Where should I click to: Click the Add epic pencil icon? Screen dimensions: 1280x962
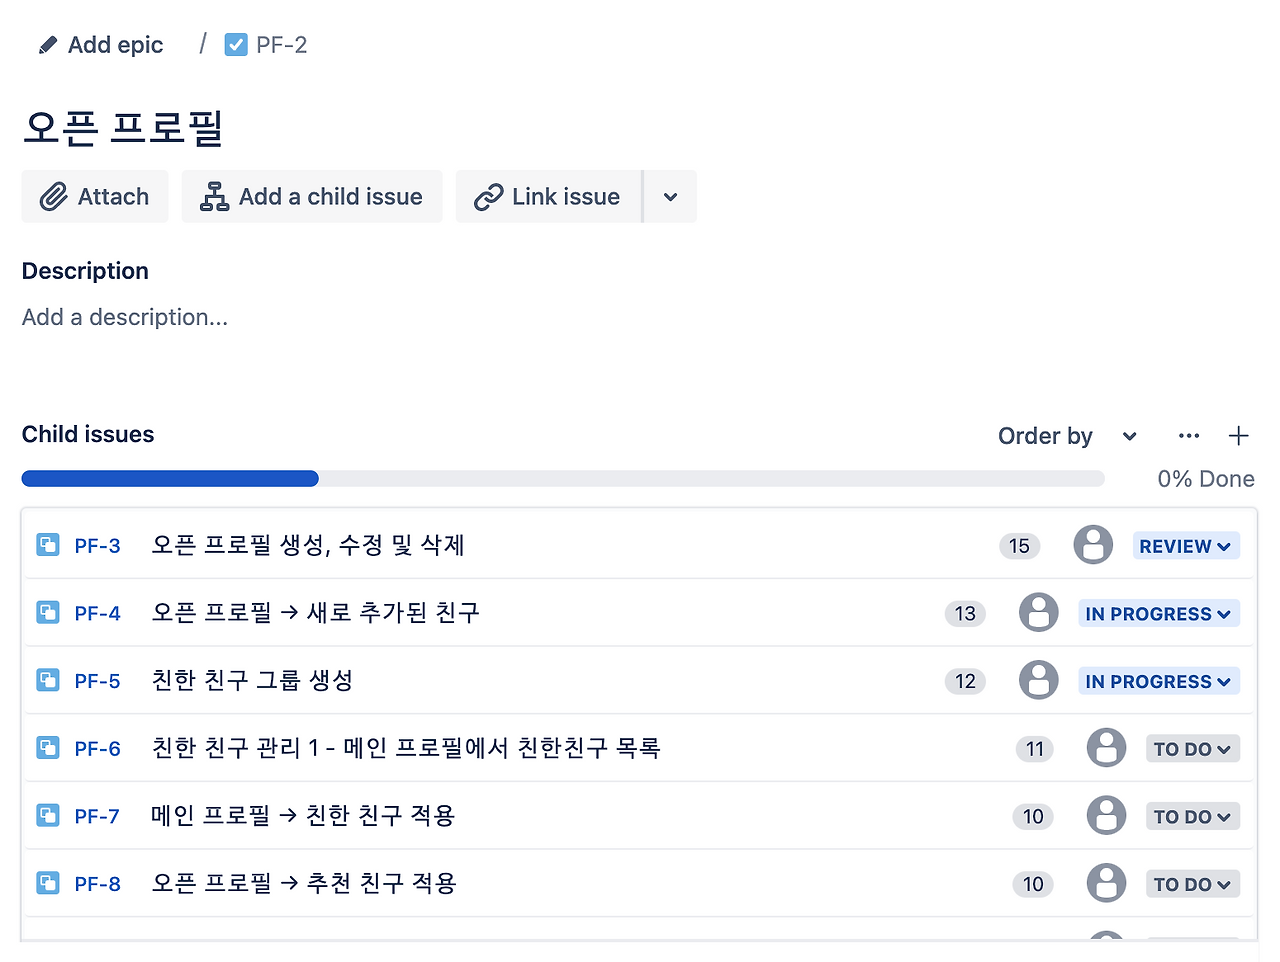pos(47,45)
